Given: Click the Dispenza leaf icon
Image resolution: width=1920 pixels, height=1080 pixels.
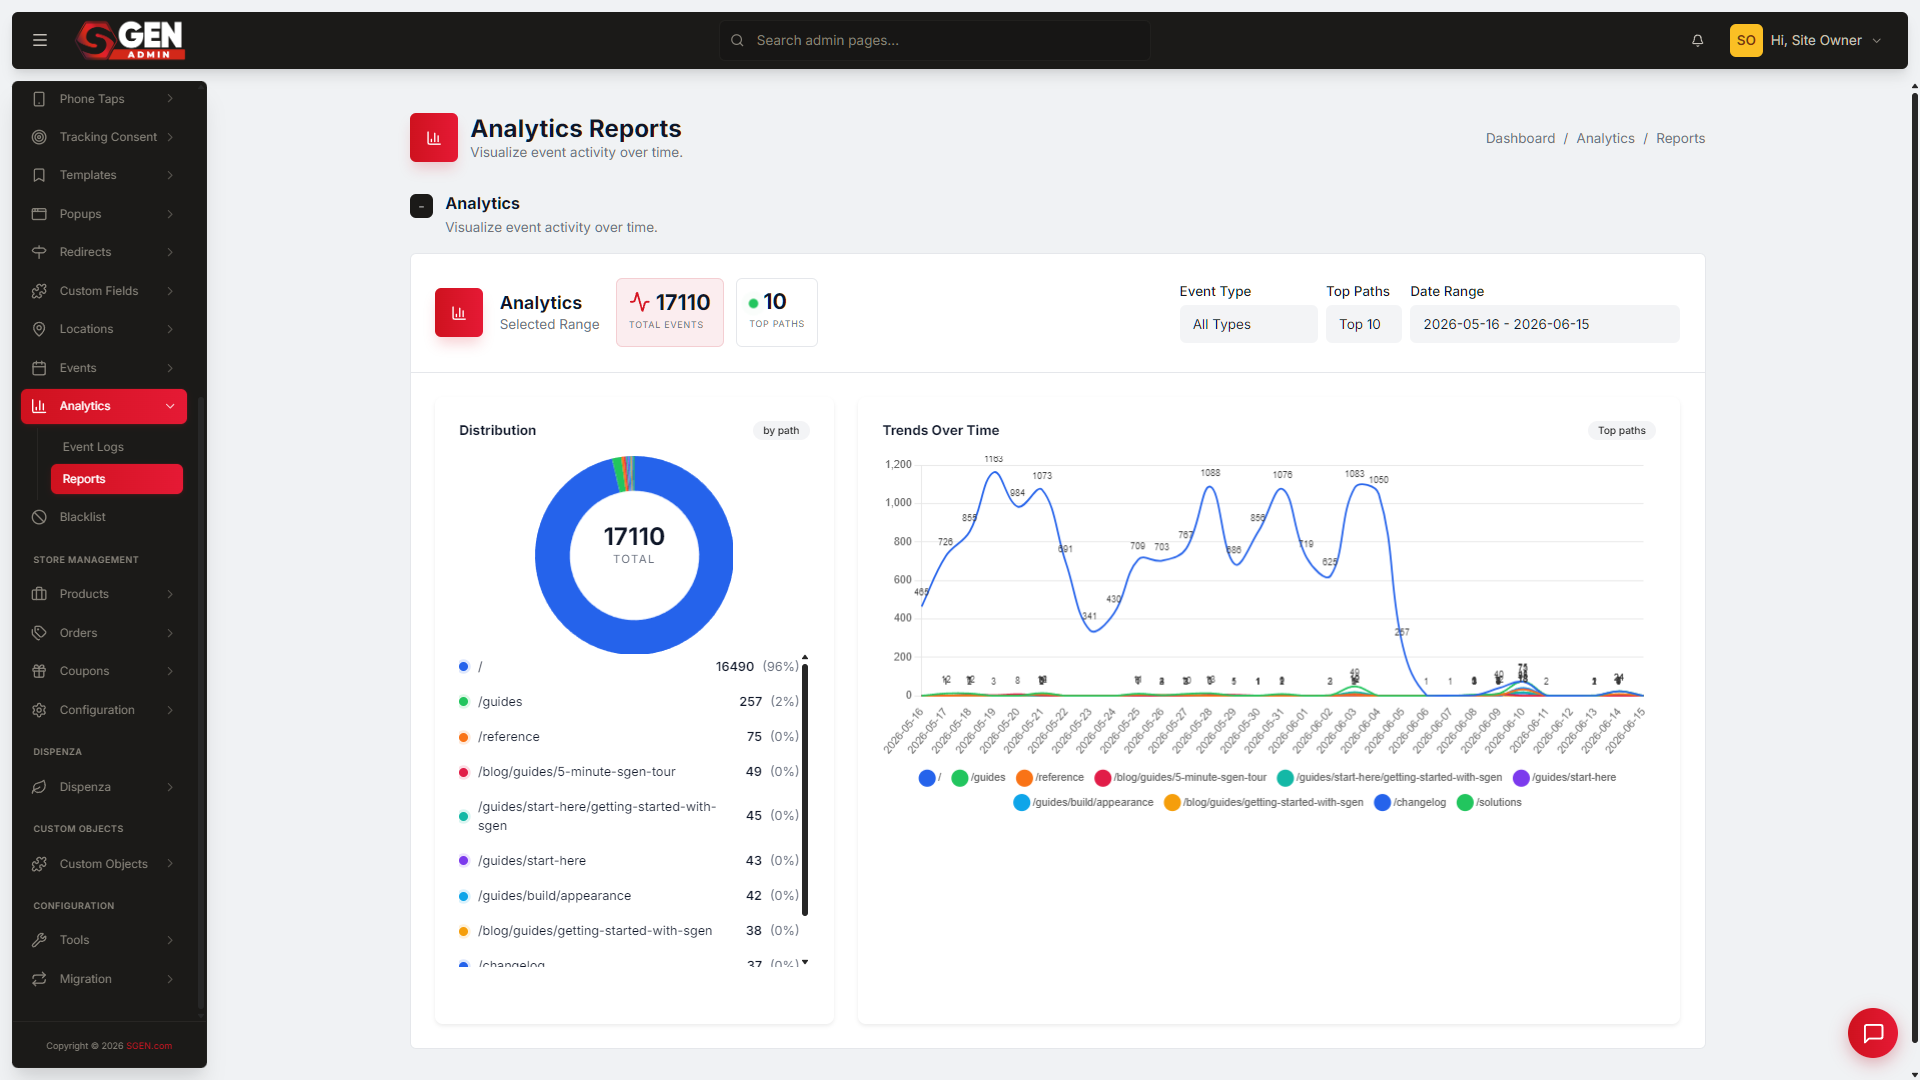Looking at the screenshot, I should pos(39,787).
